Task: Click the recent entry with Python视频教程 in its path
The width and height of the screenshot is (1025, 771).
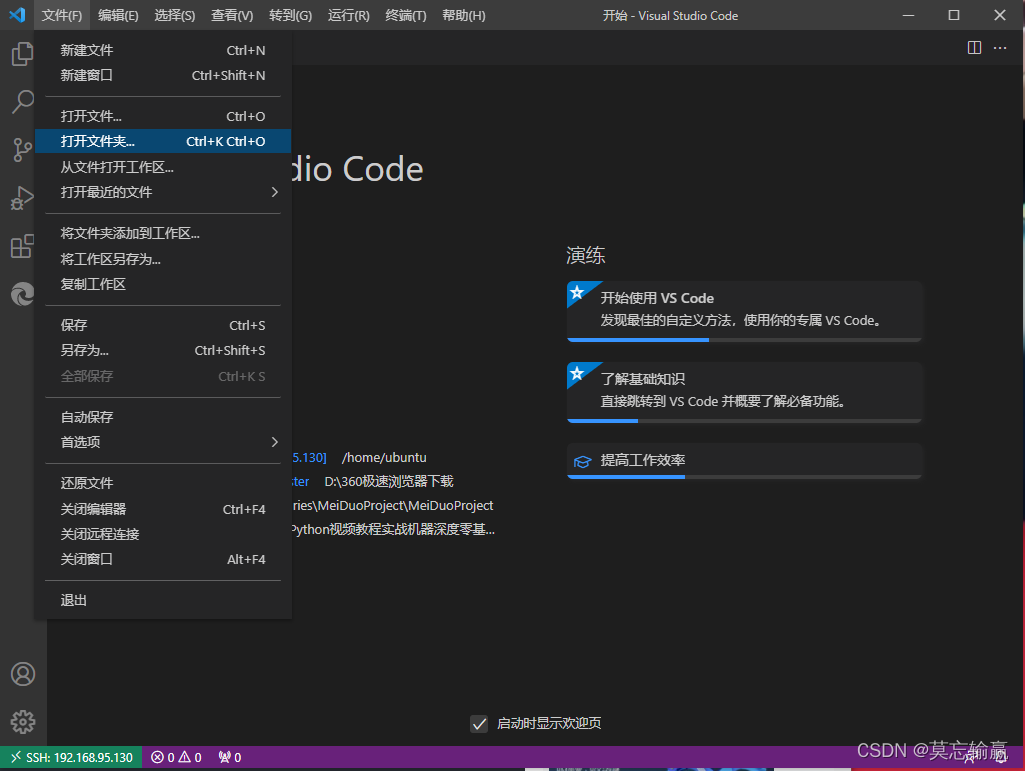Action: click(393, 529)
